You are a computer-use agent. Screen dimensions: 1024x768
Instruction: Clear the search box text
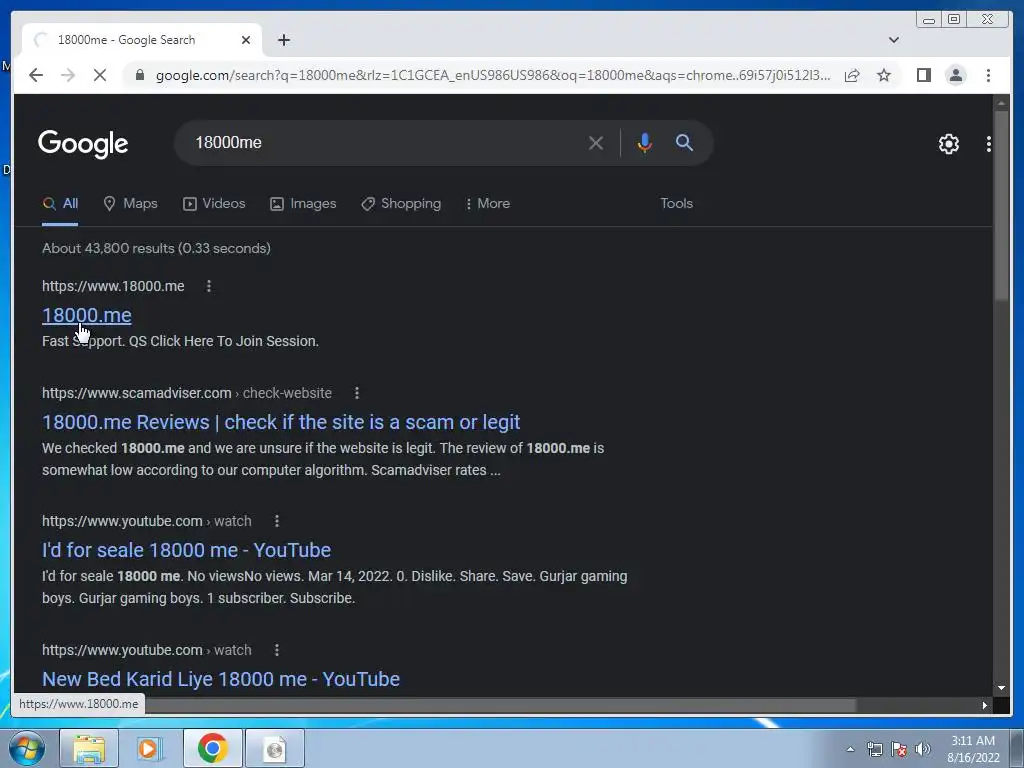click(x=596, y=142)
